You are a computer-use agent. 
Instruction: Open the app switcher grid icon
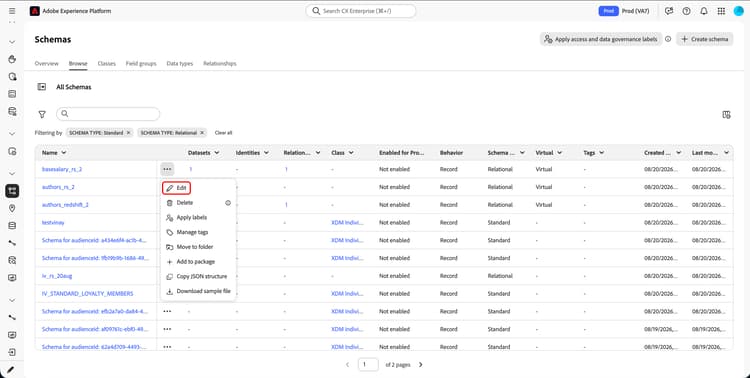(721, 11)
